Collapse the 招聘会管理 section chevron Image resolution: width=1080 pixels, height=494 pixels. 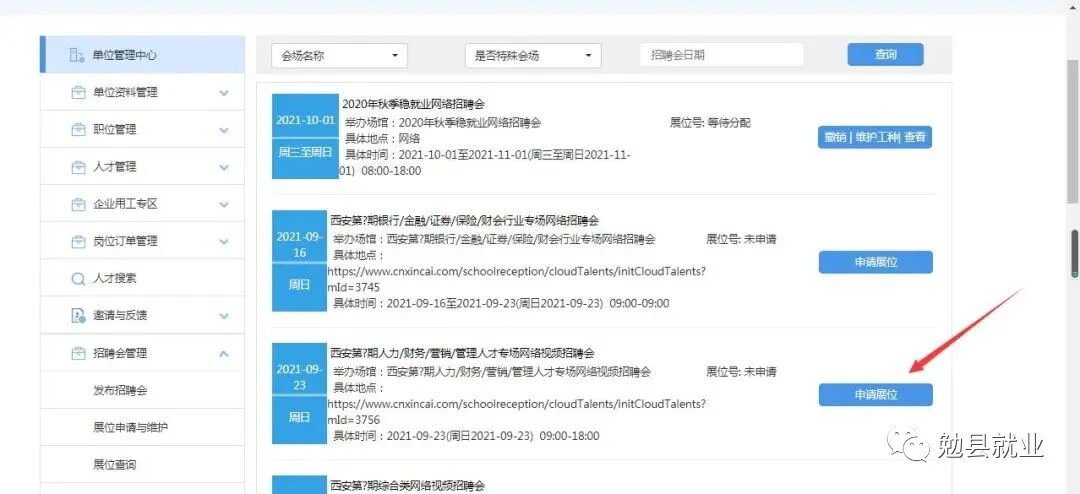tap(223, 353)
